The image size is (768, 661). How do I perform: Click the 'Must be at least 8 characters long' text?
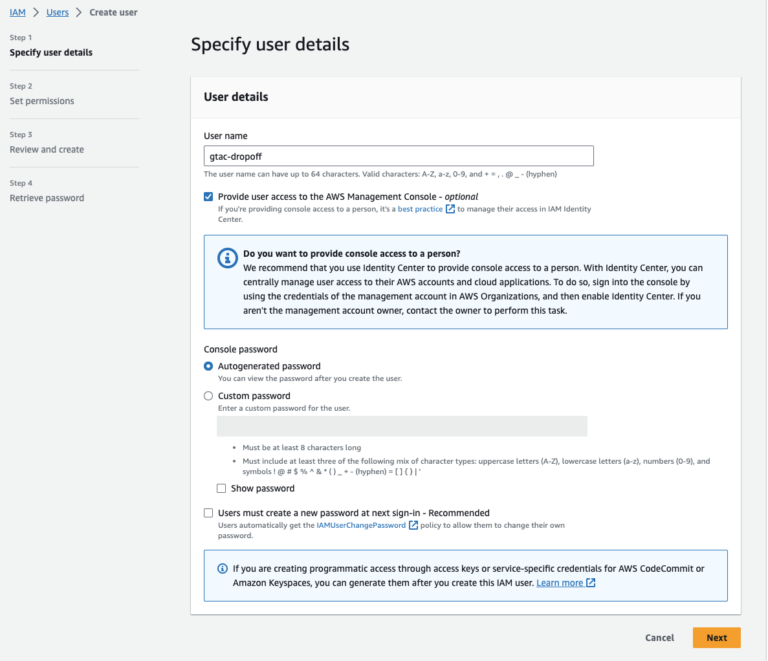click(302, 448)
